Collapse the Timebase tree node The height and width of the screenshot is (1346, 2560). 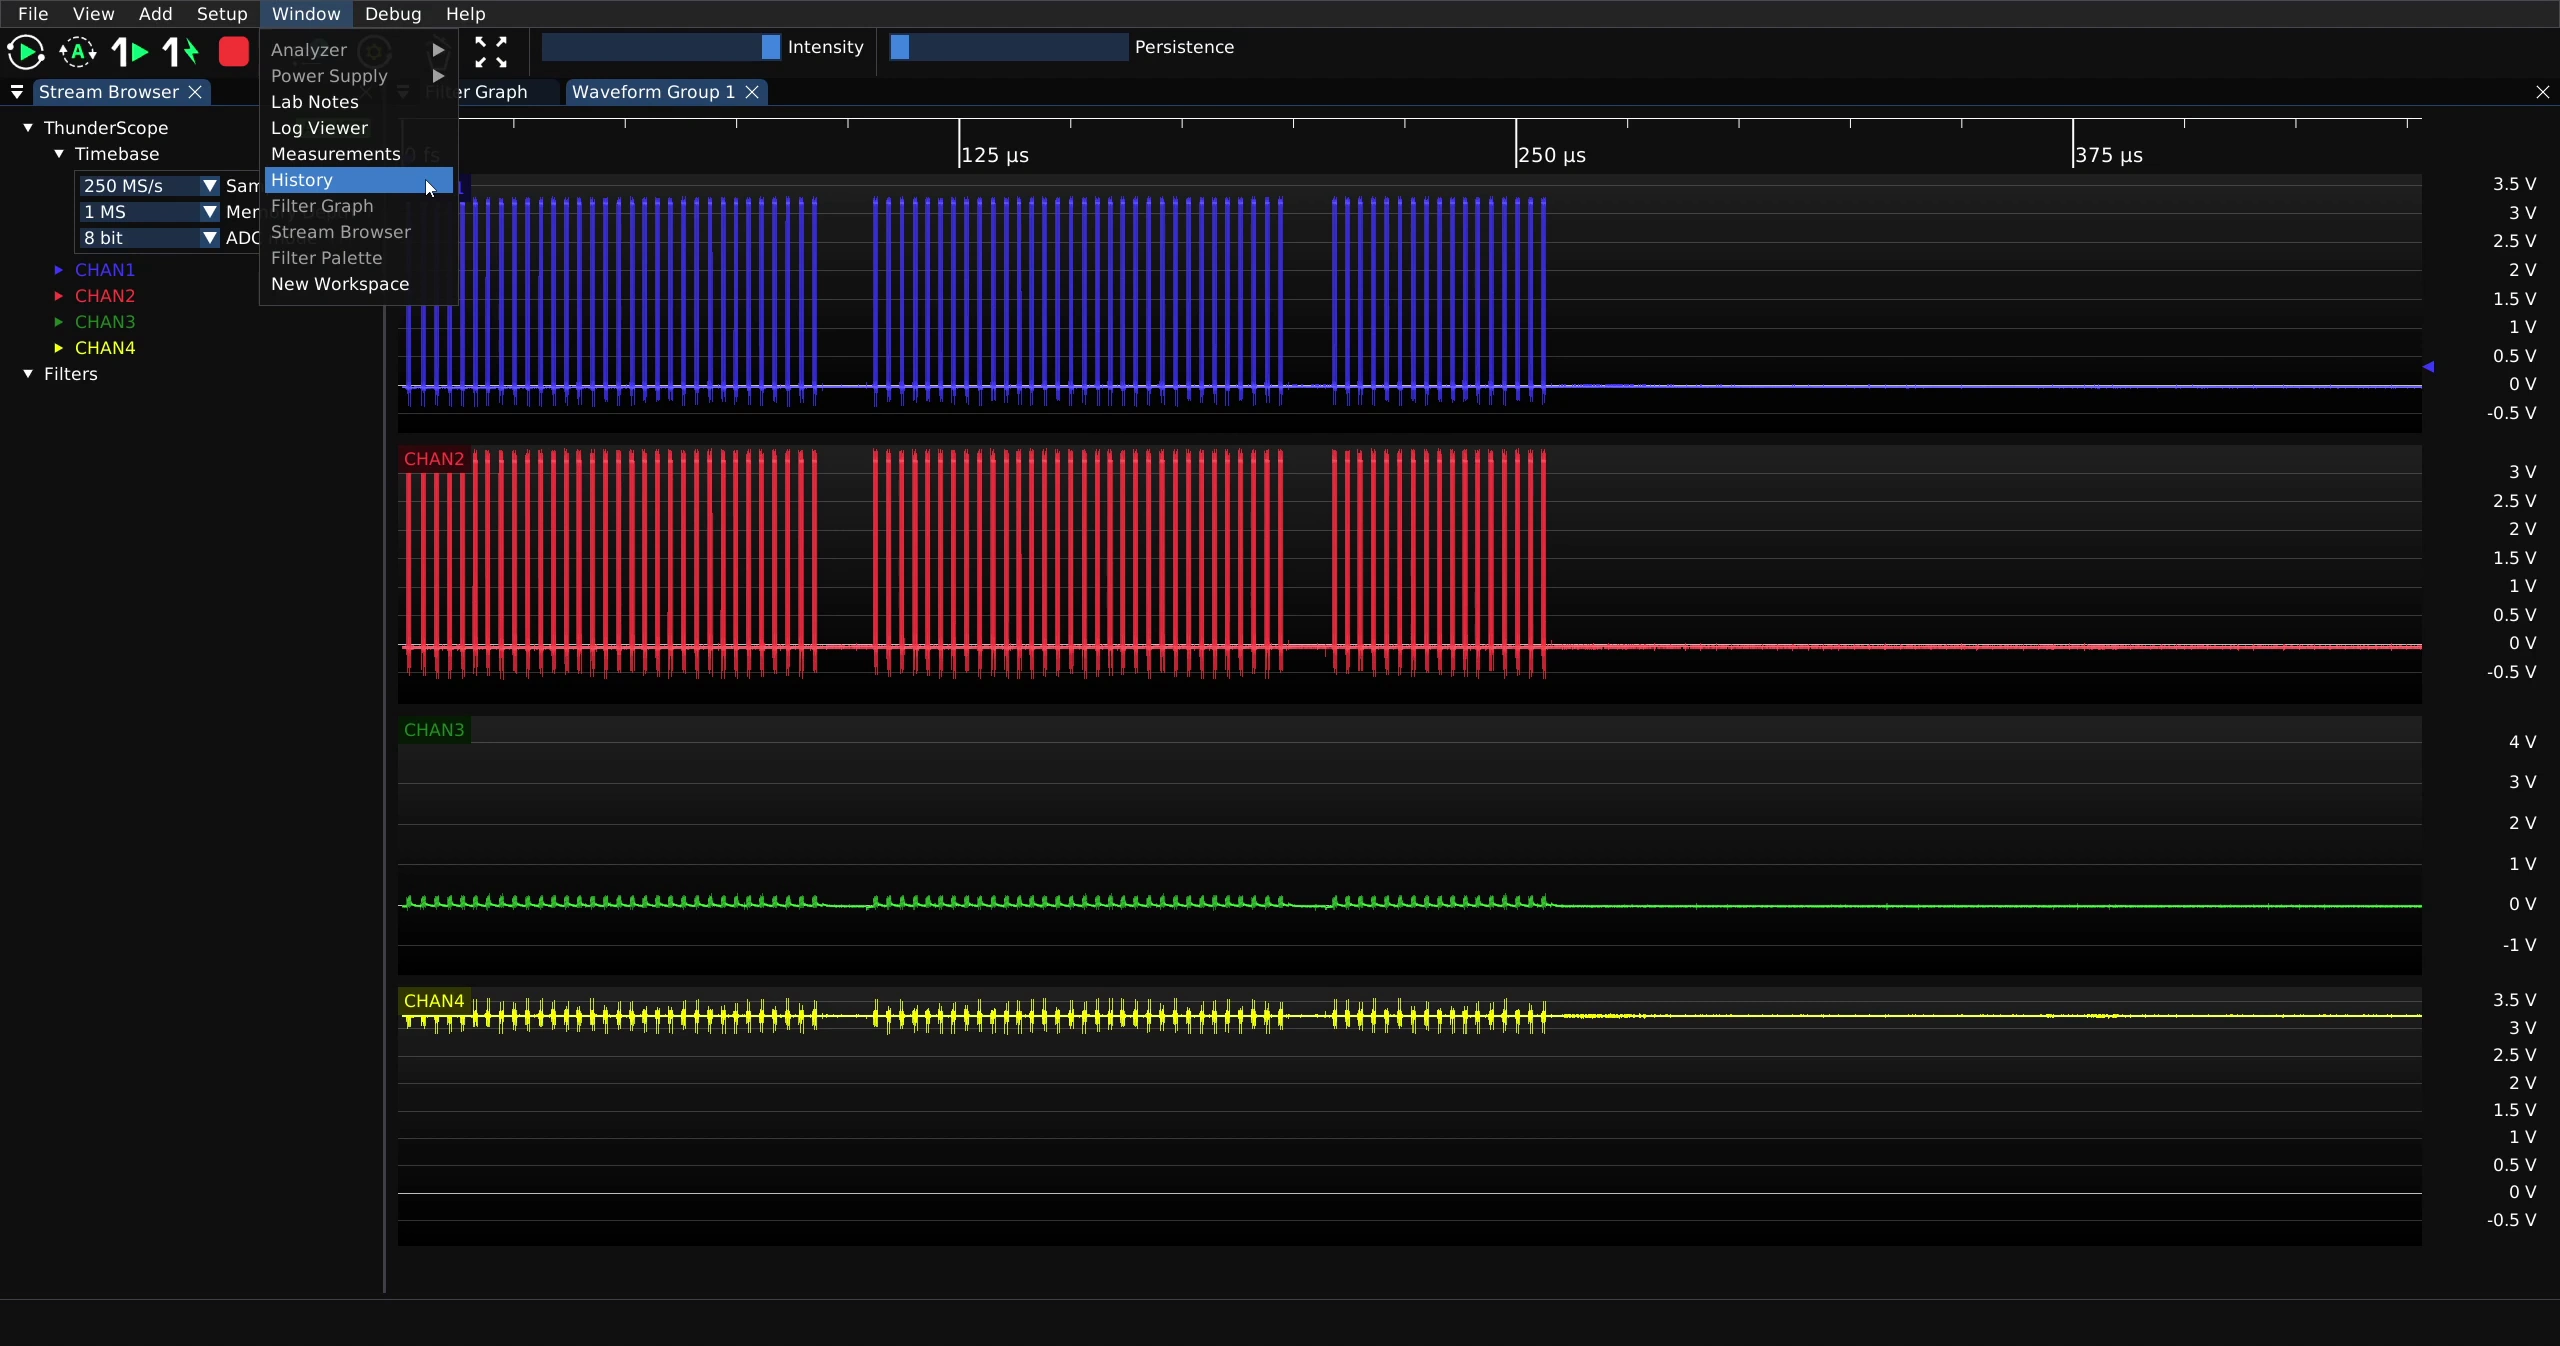tap(59, 154)
